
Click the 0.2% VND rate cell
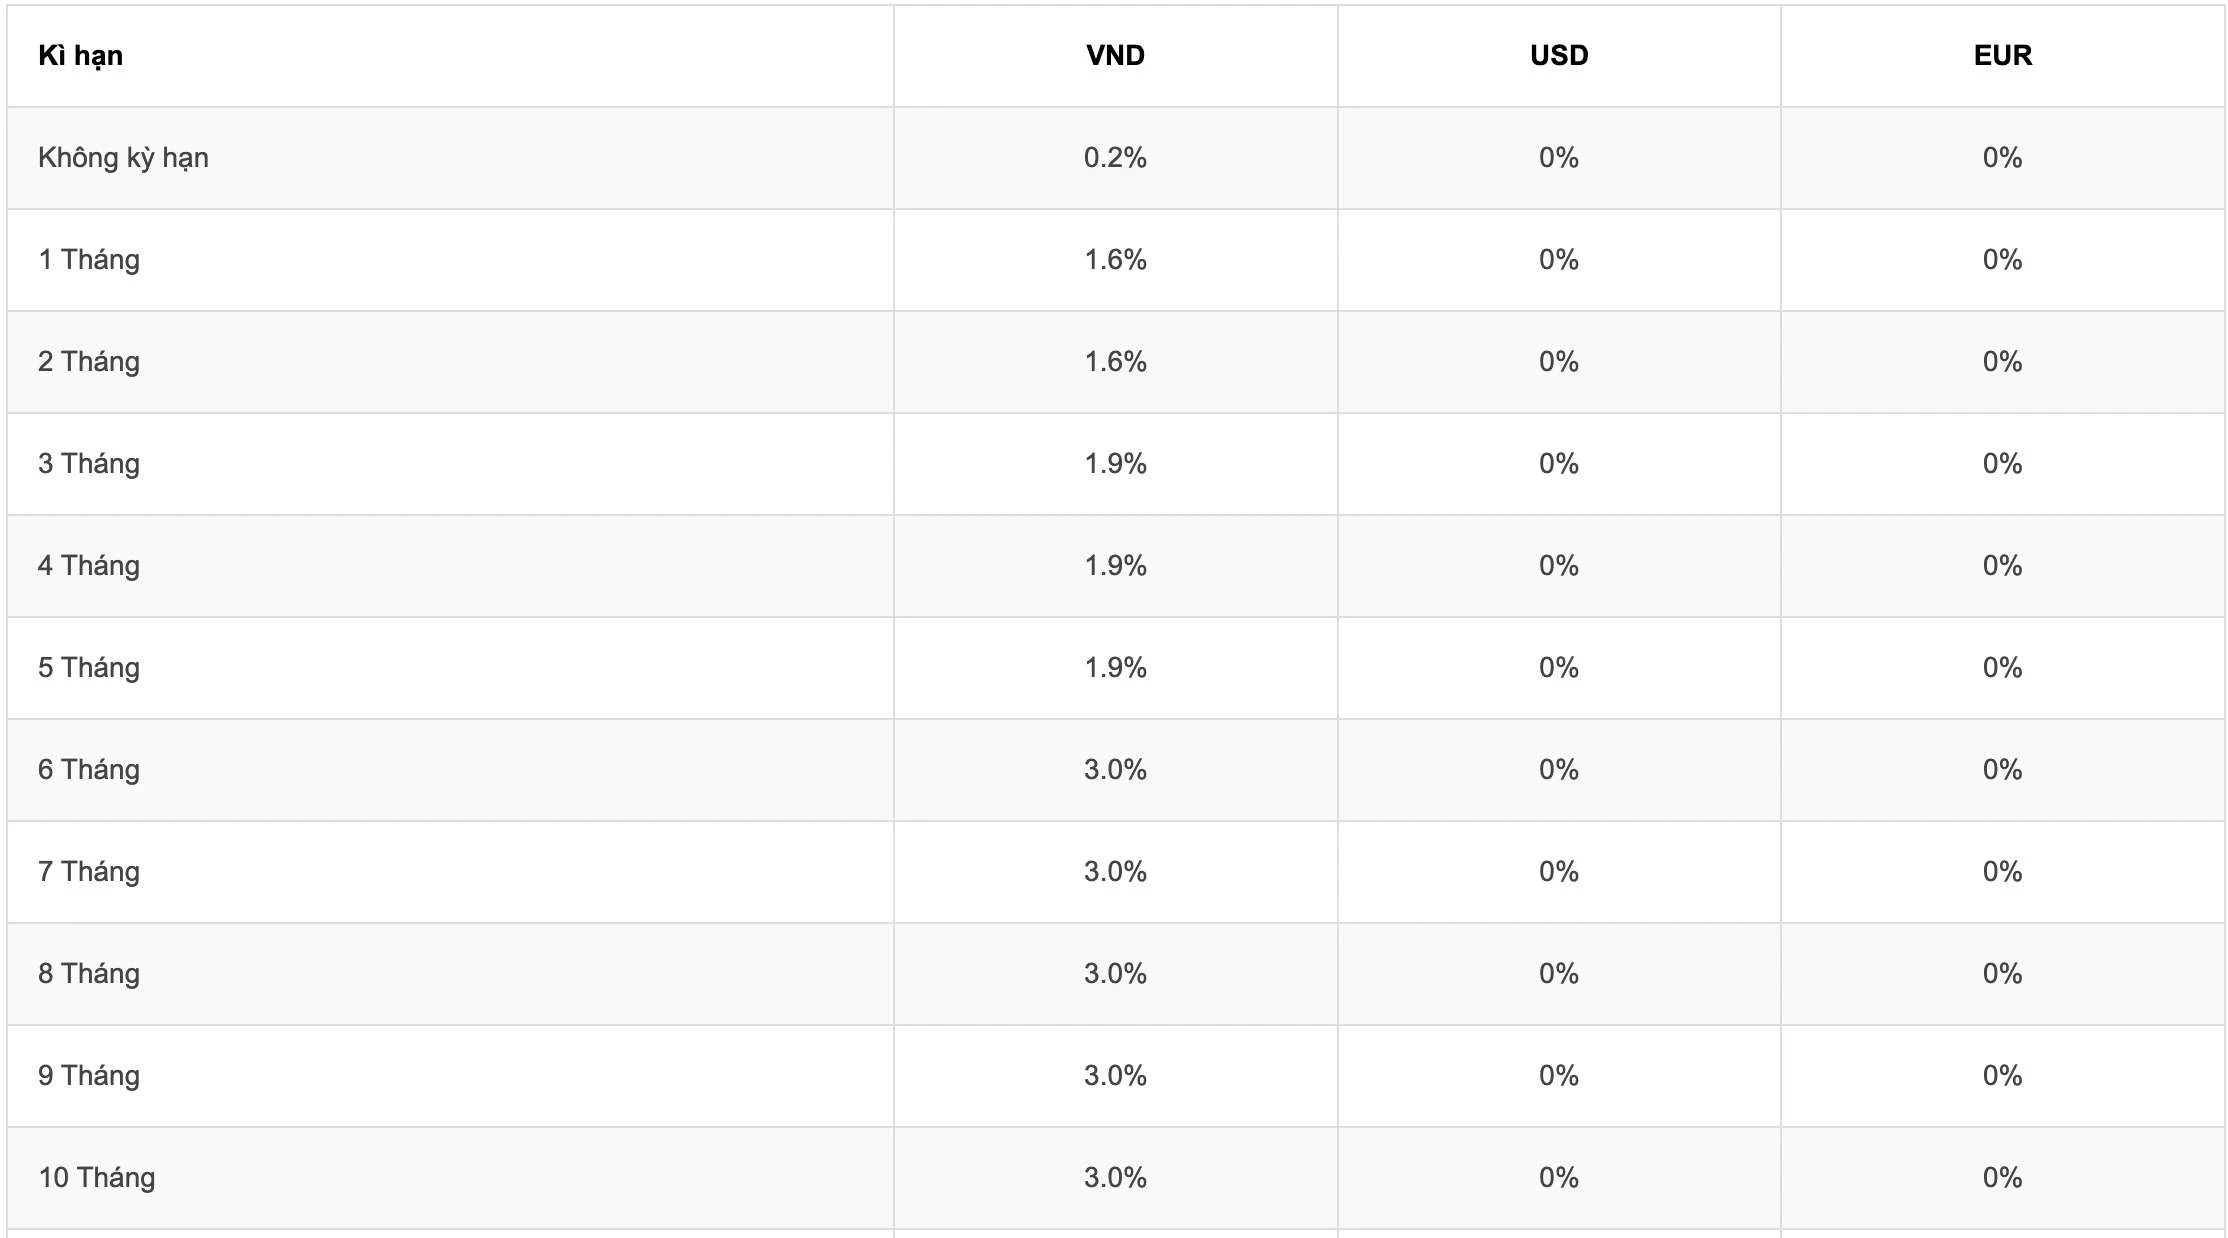point(1115,158)
